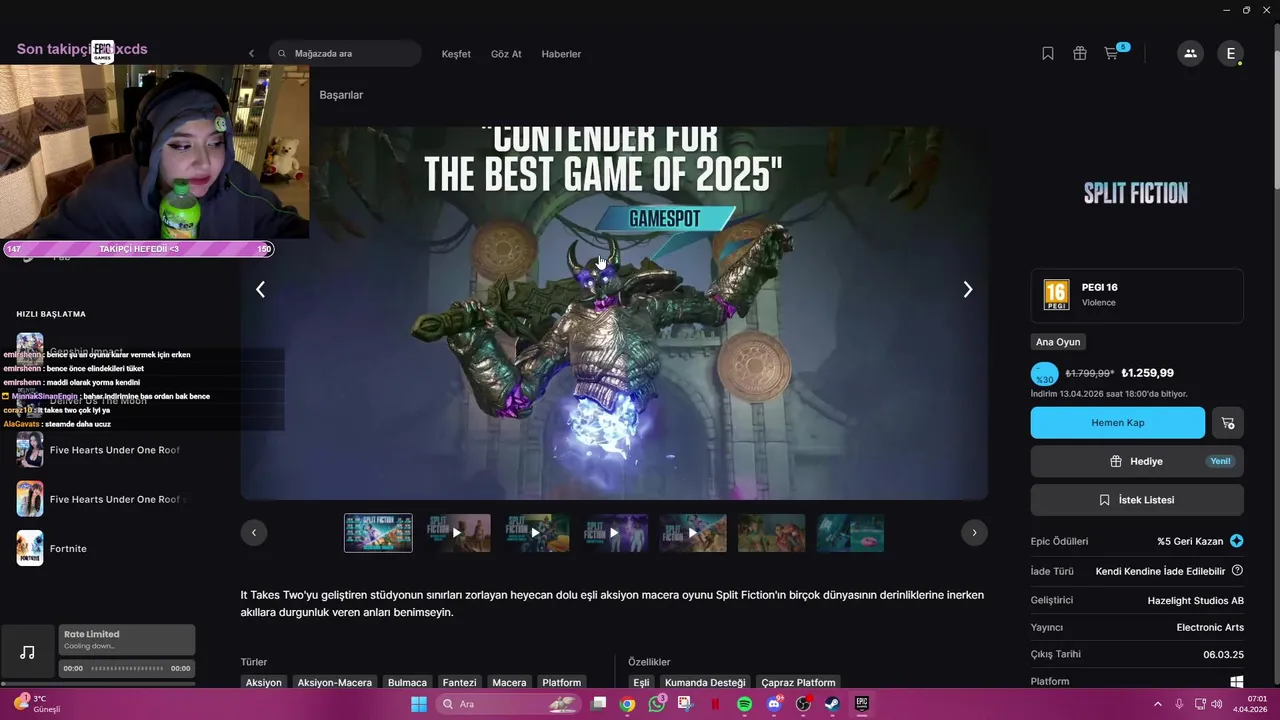1280x720 pixels.
Task: Open Snipping Tool from the taskbar
Action: point(685,704)
